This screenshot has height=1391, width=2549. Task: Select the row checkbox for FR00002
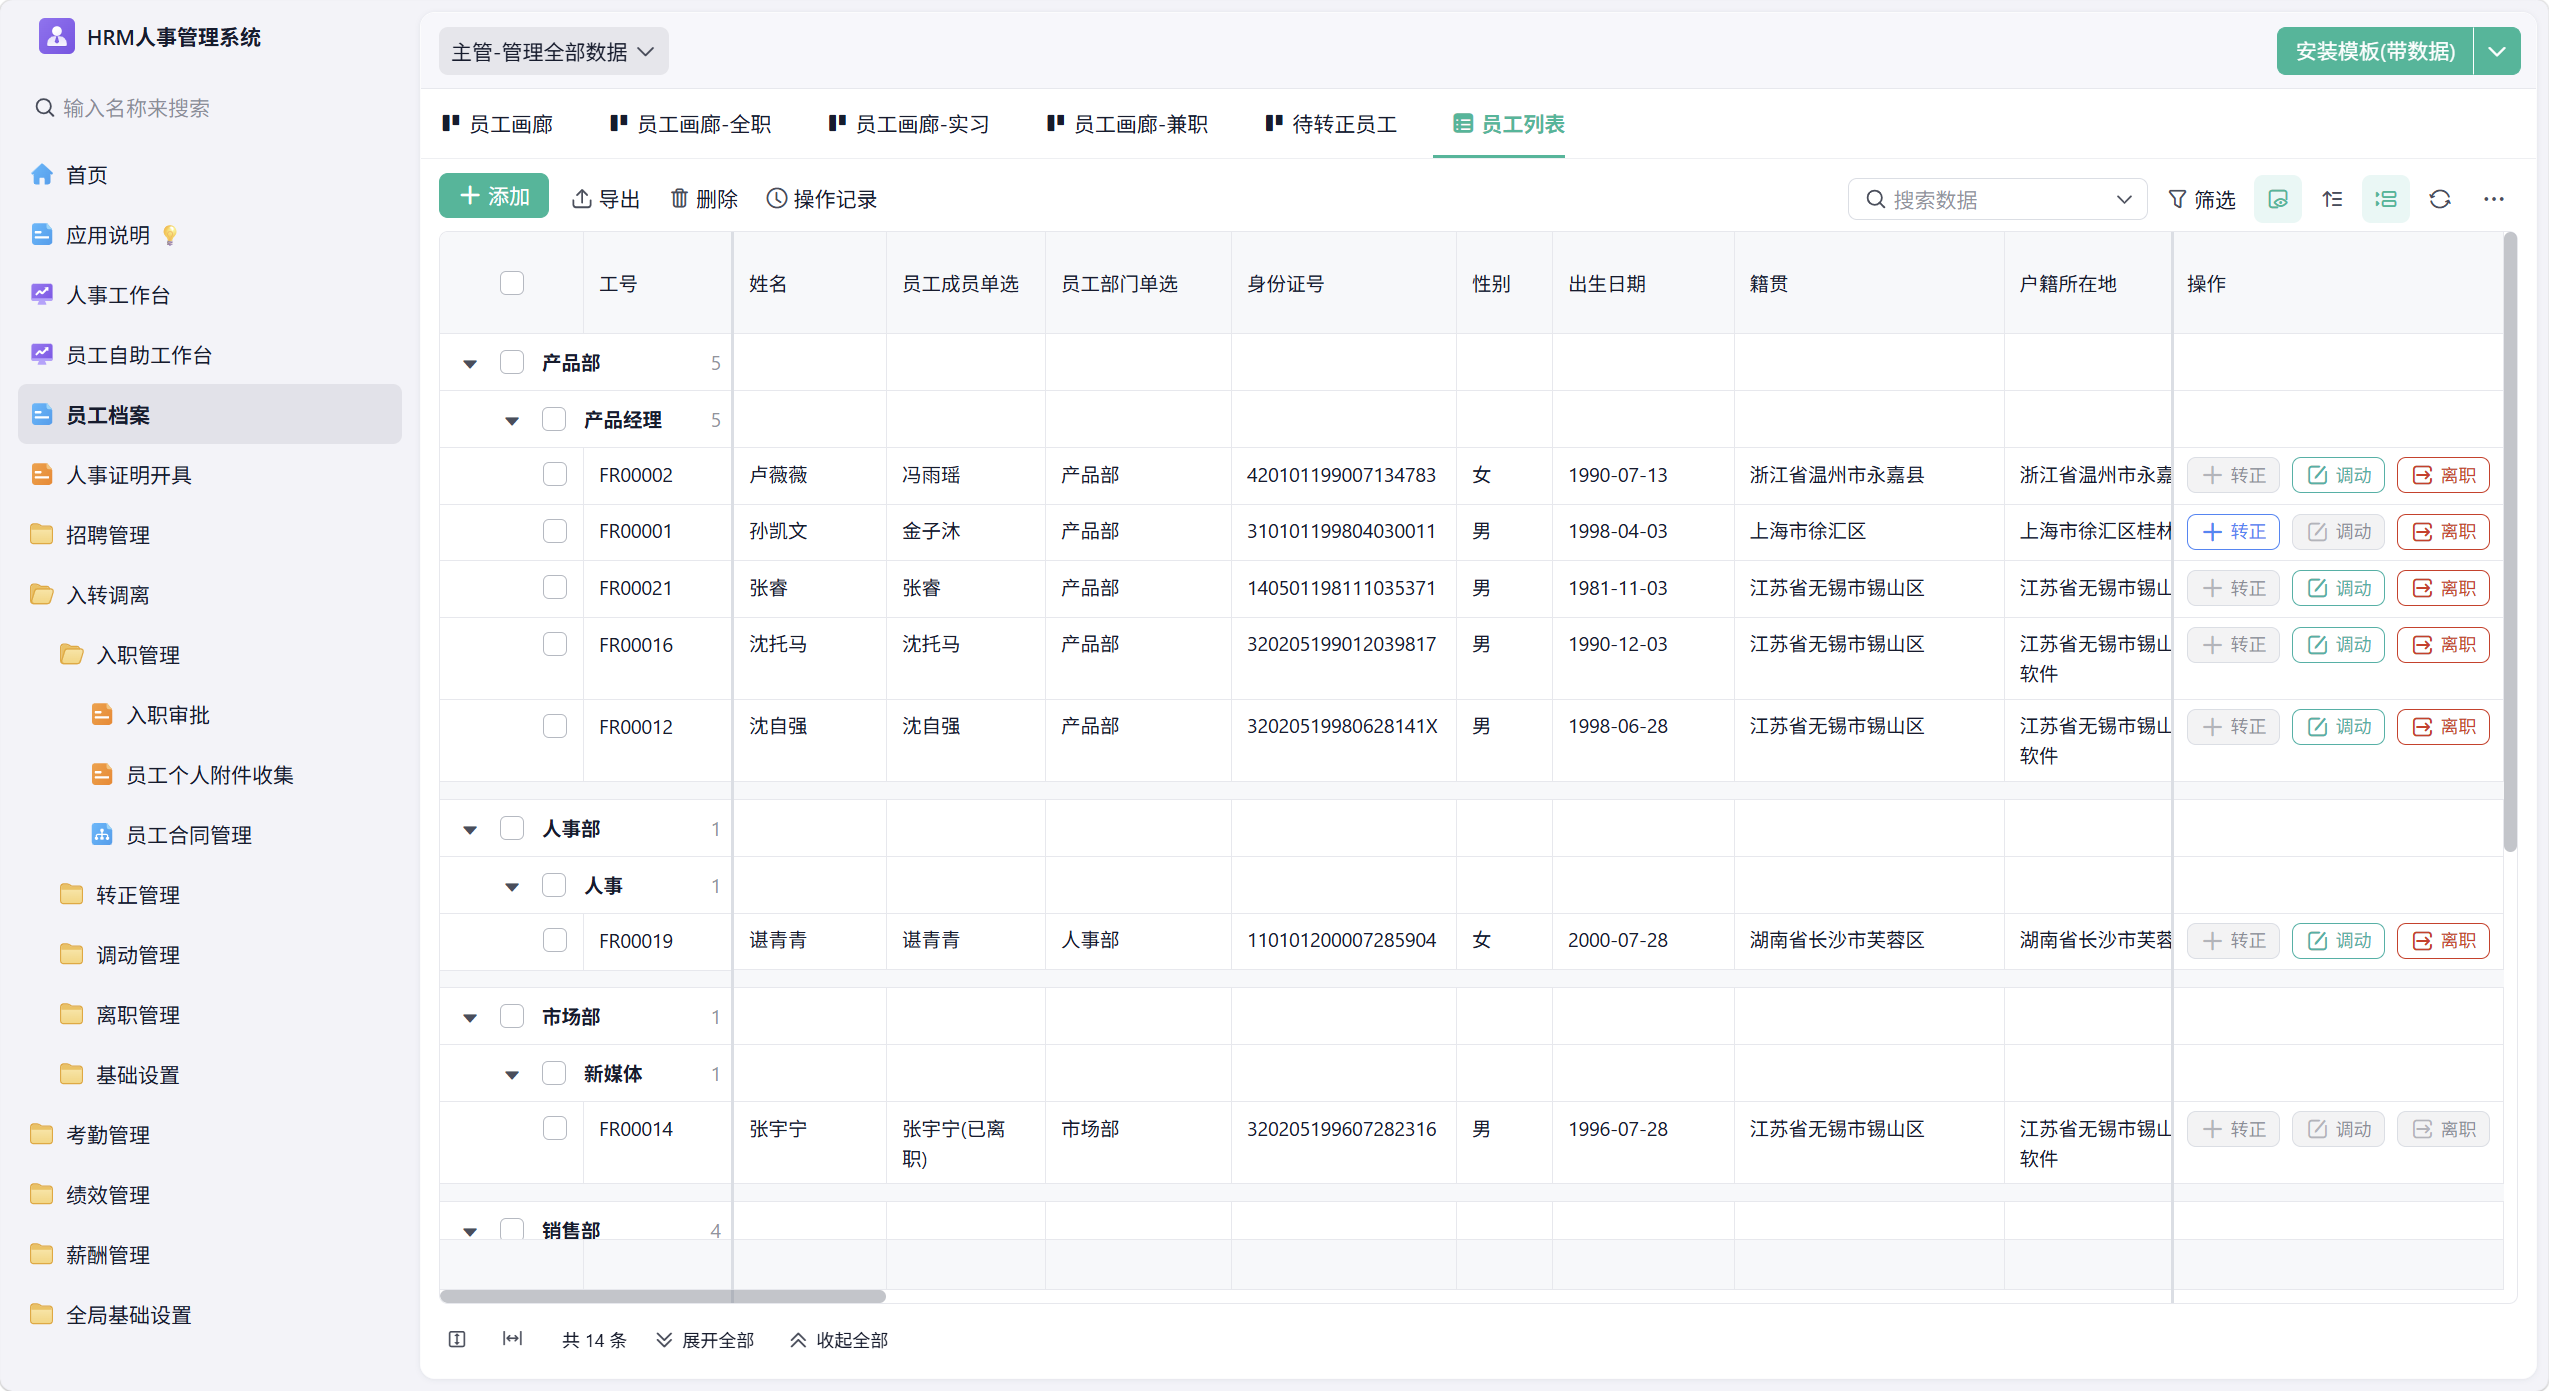[x=555, y=475]
